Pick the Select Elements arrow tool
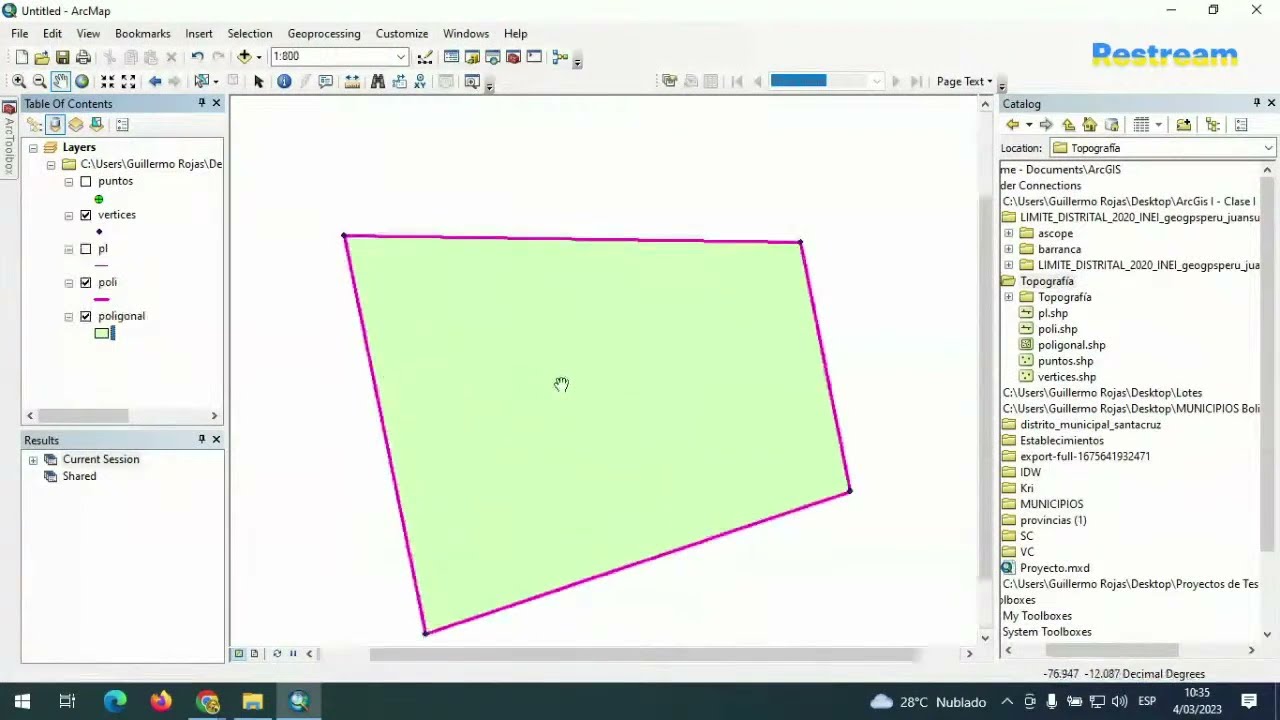 [258, 81]
